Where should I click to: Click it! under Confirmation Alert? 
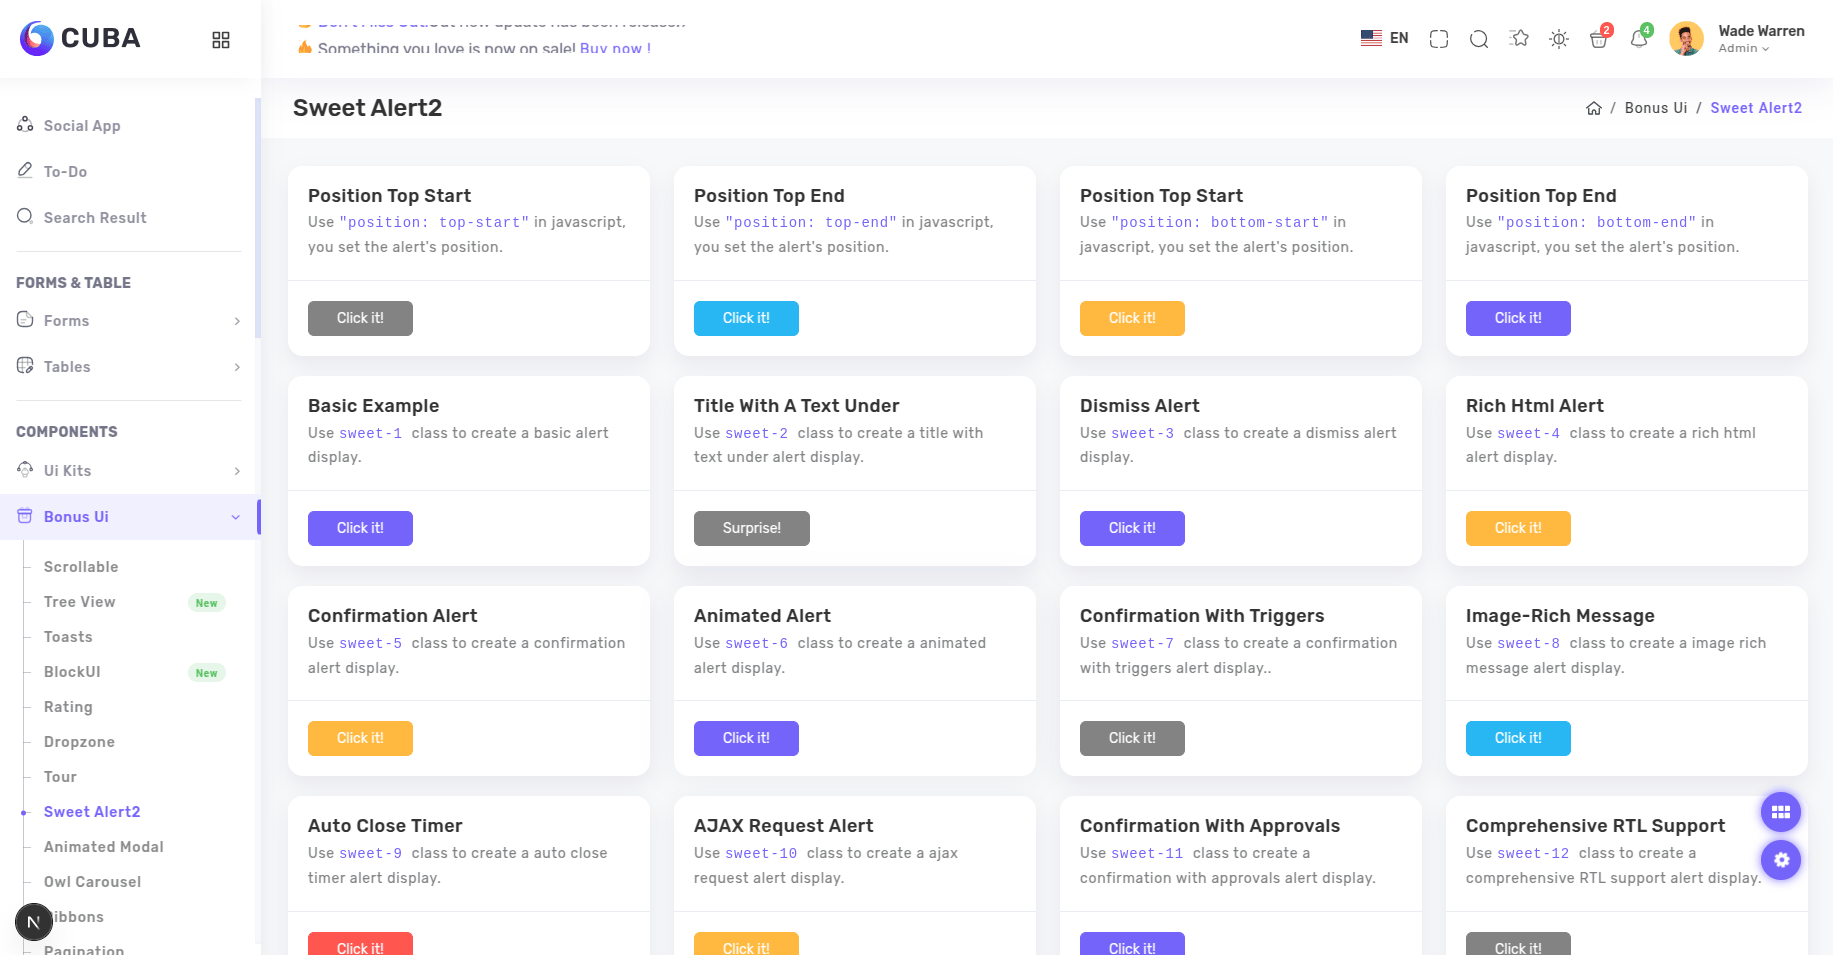coord(360,738)
